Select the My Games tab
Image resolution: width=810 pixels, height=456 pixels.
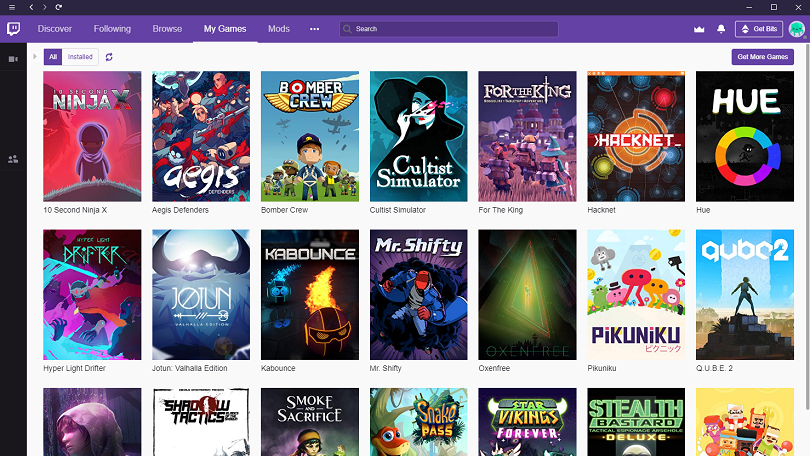[x=225, y=29]
